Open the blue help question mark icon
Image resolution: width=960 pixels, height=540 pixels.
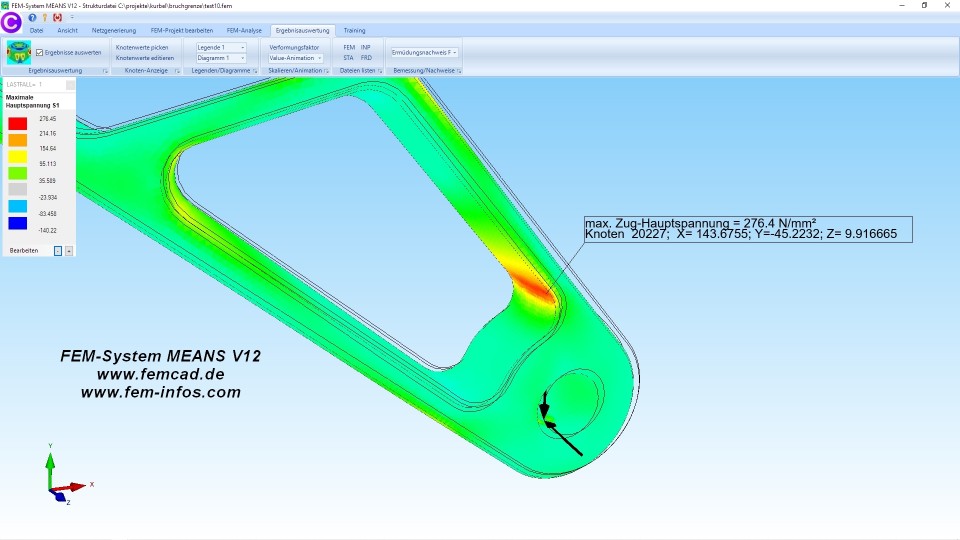[x=32, y=17]
